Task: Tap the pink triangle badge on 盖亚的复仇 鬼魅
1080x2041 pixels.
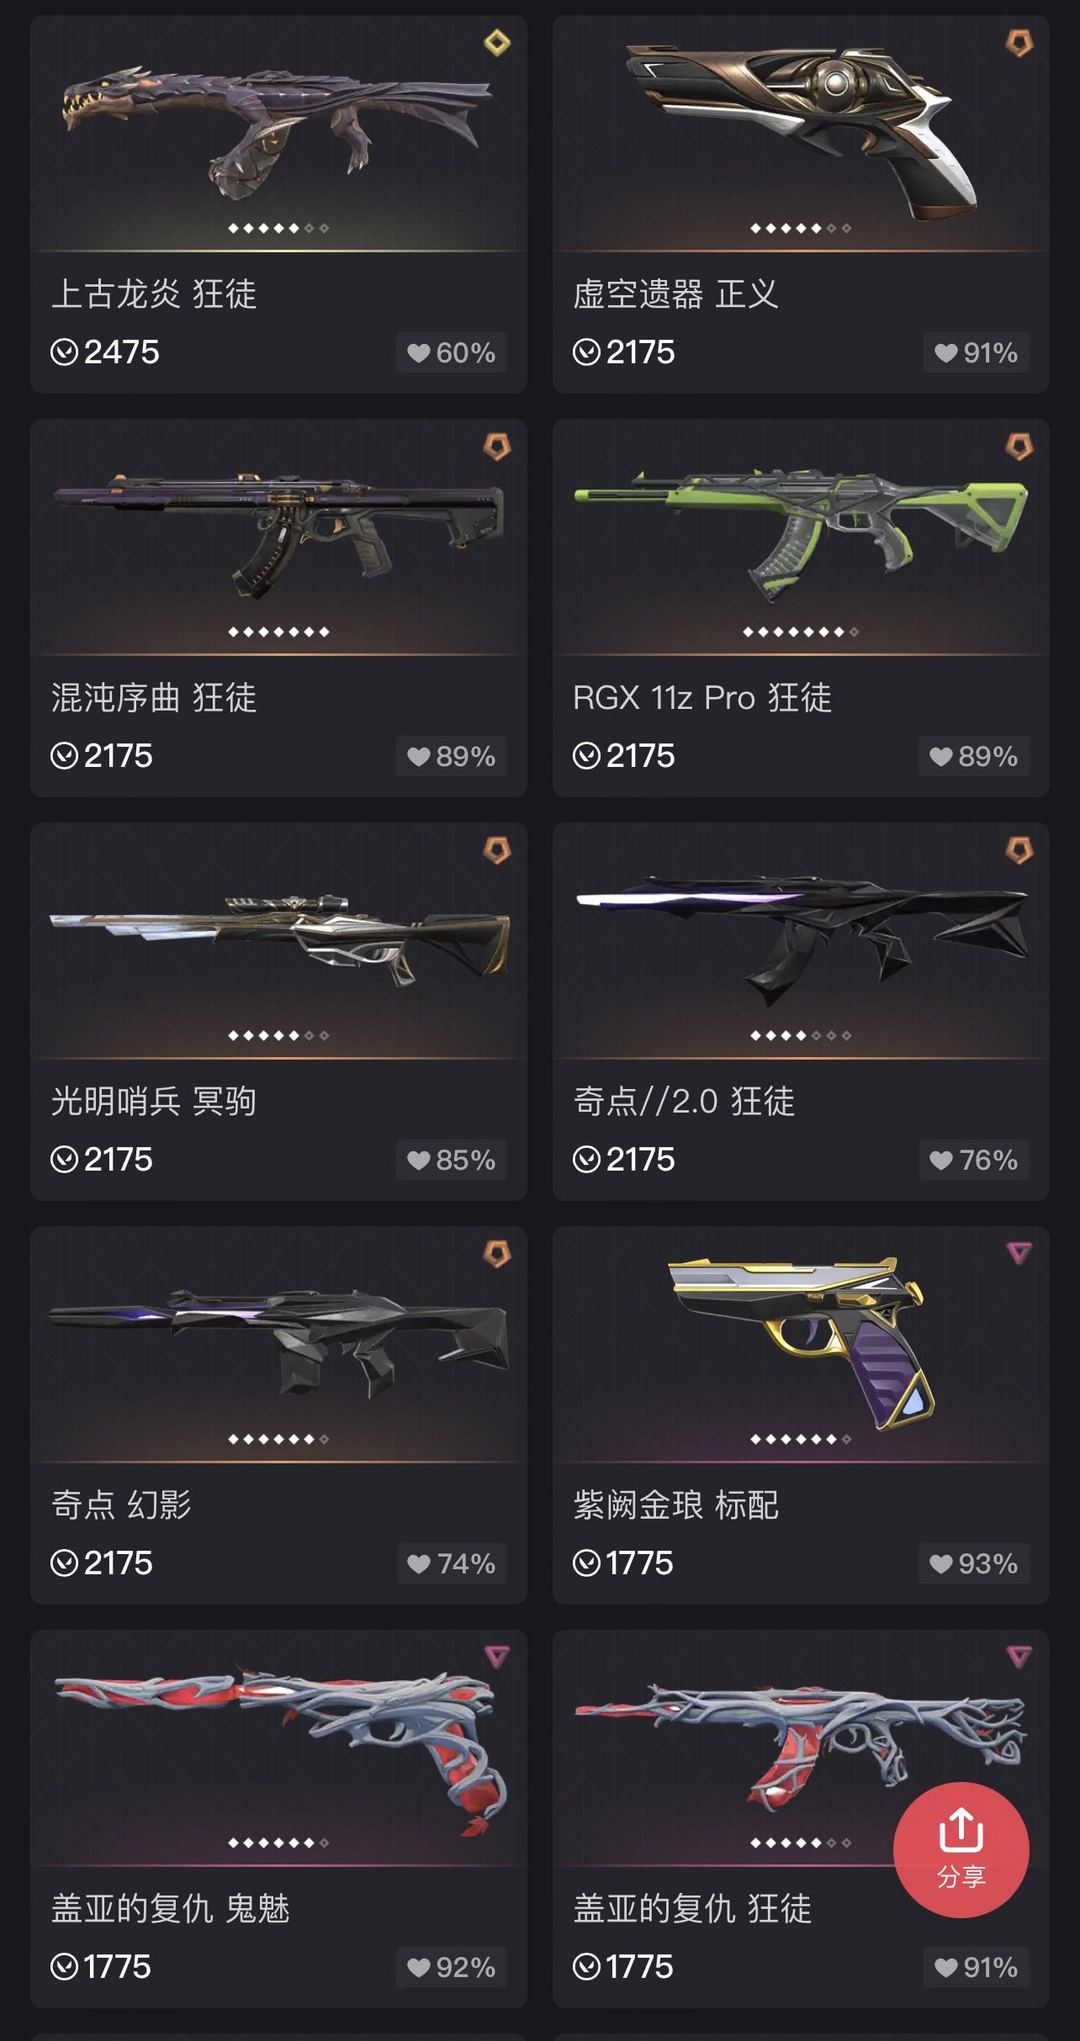Action: 497,1657
